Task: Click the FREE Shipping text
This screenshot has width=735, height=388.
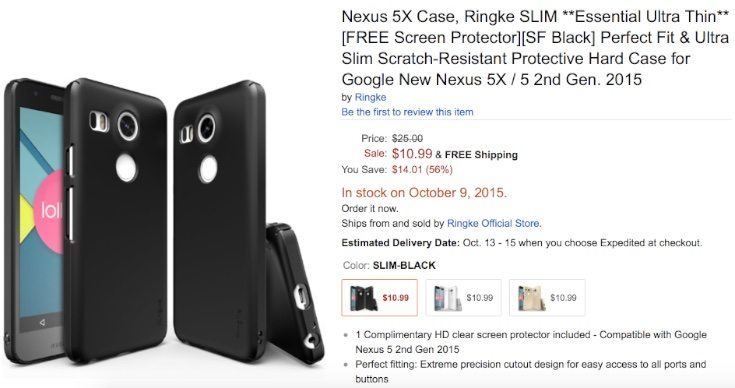Action: (481, 155)
